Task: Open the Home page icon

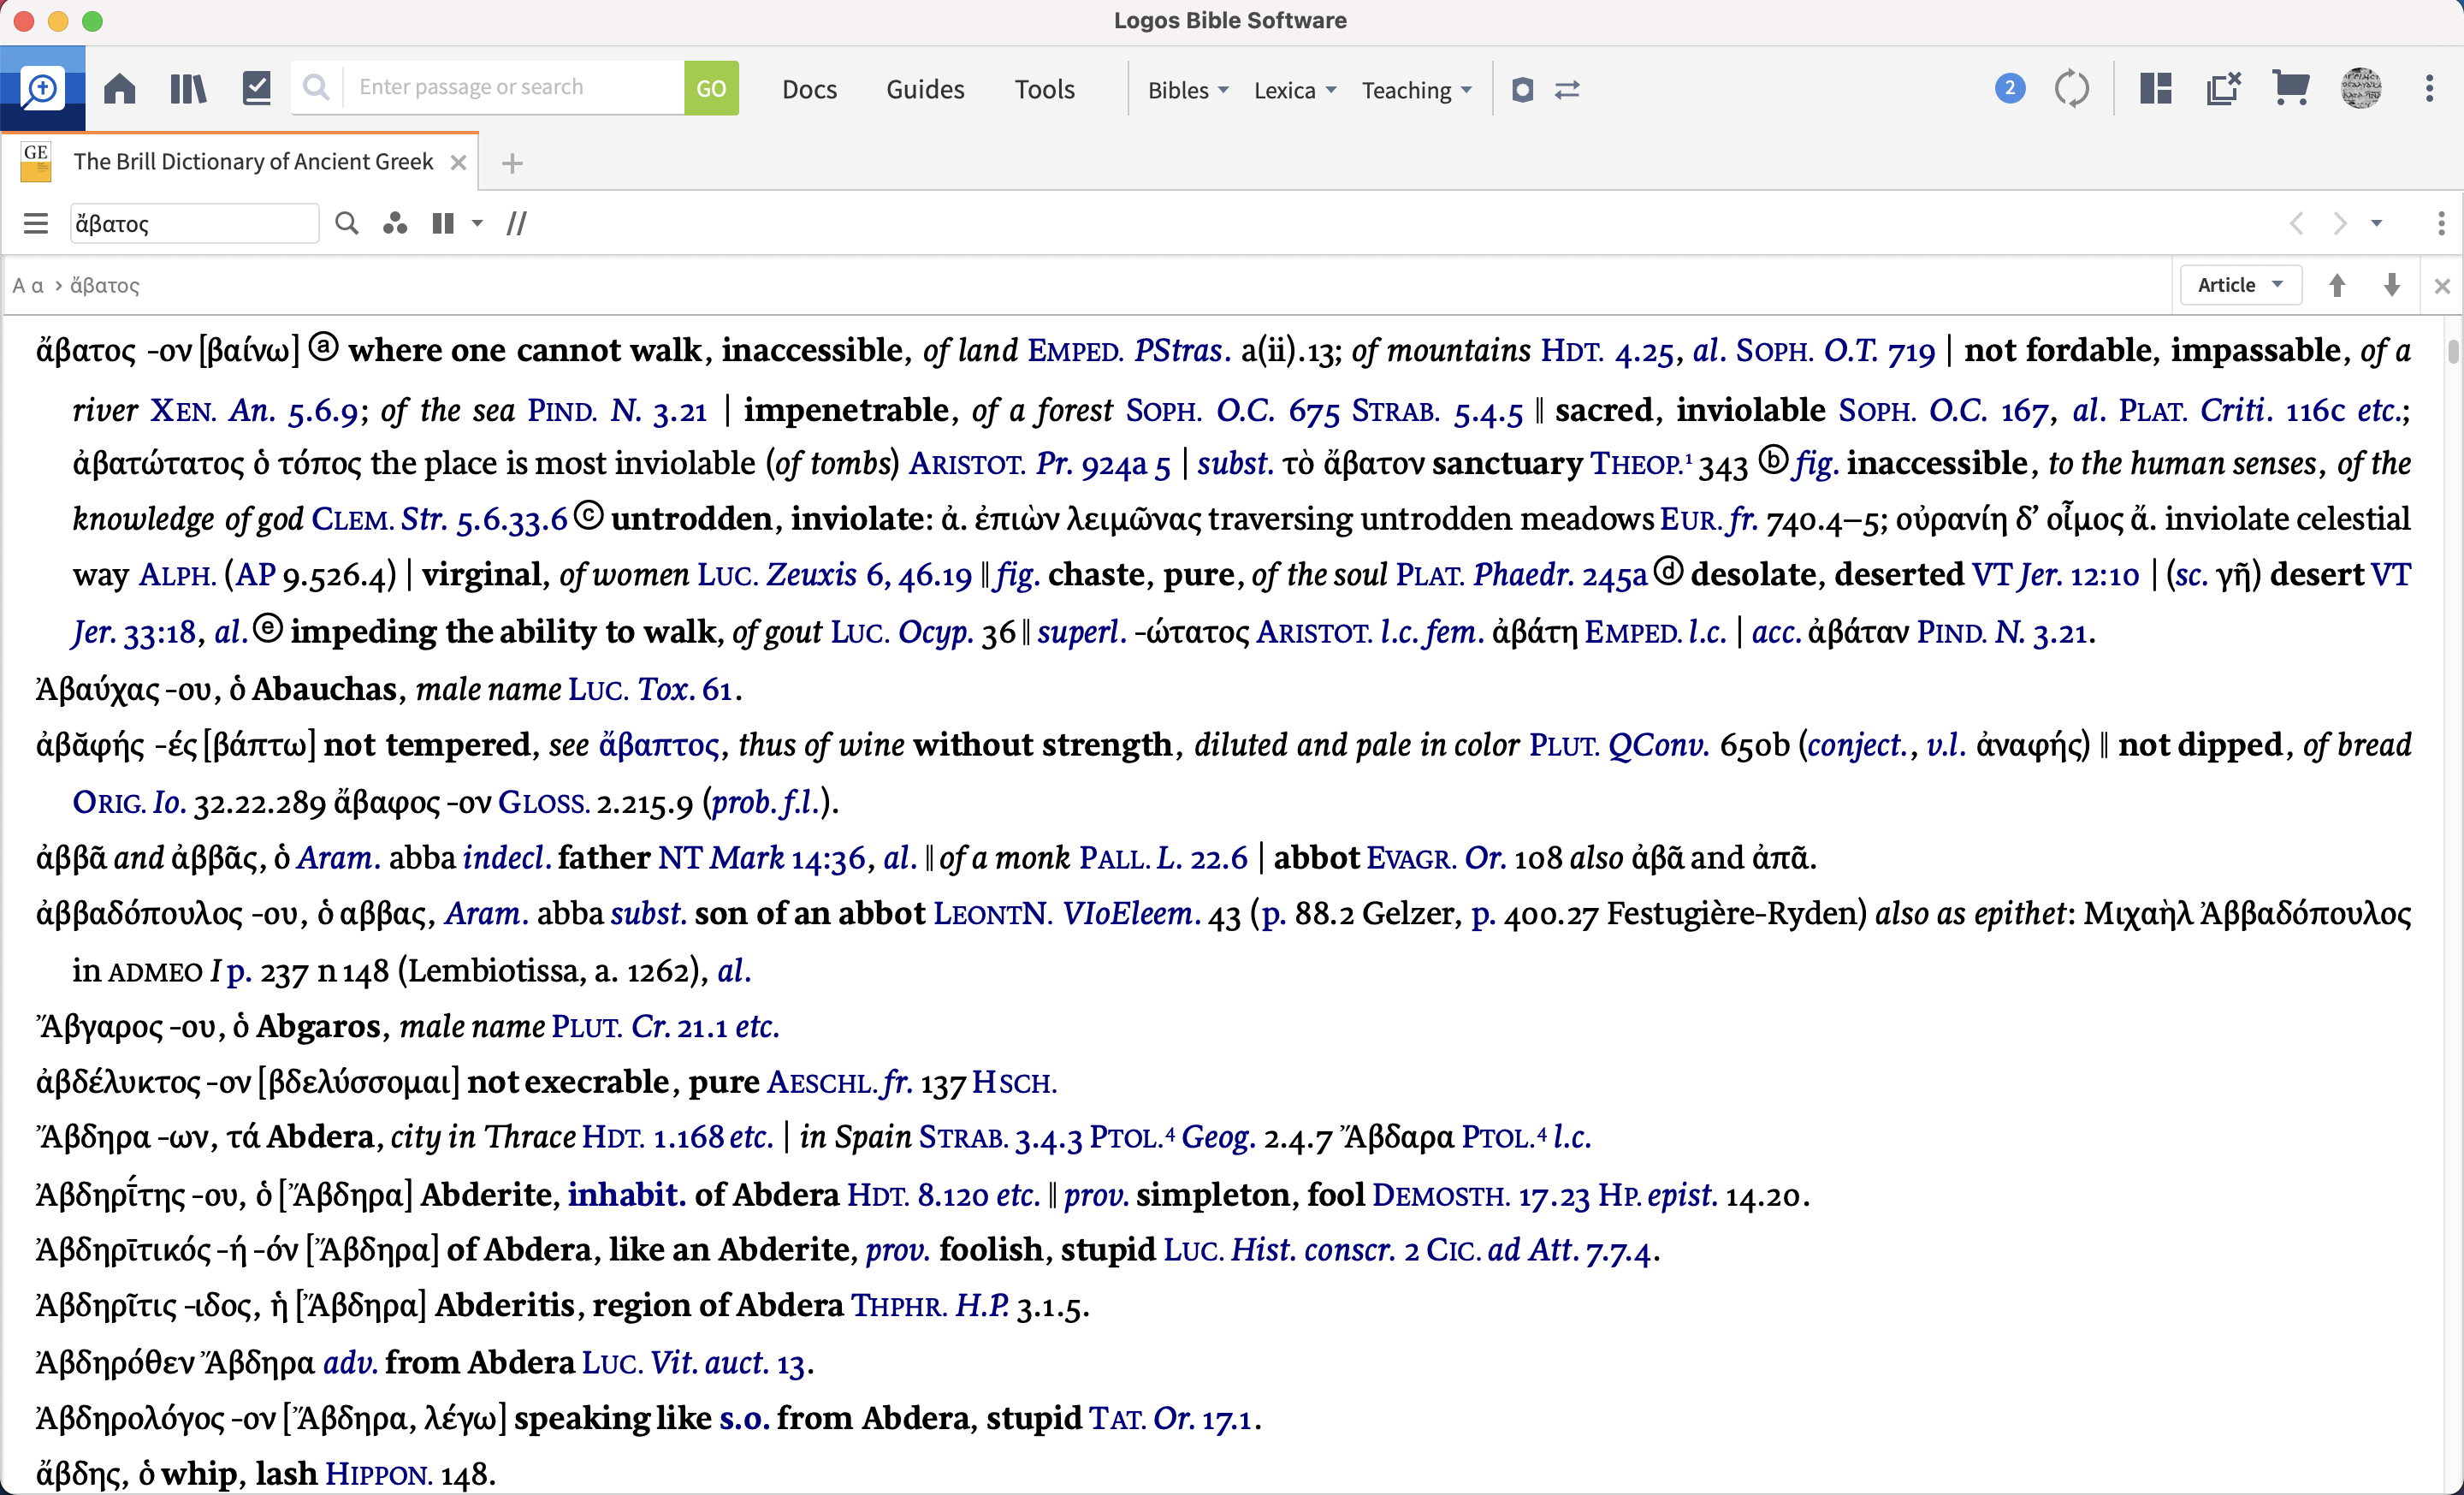Action: coord(119,89)
